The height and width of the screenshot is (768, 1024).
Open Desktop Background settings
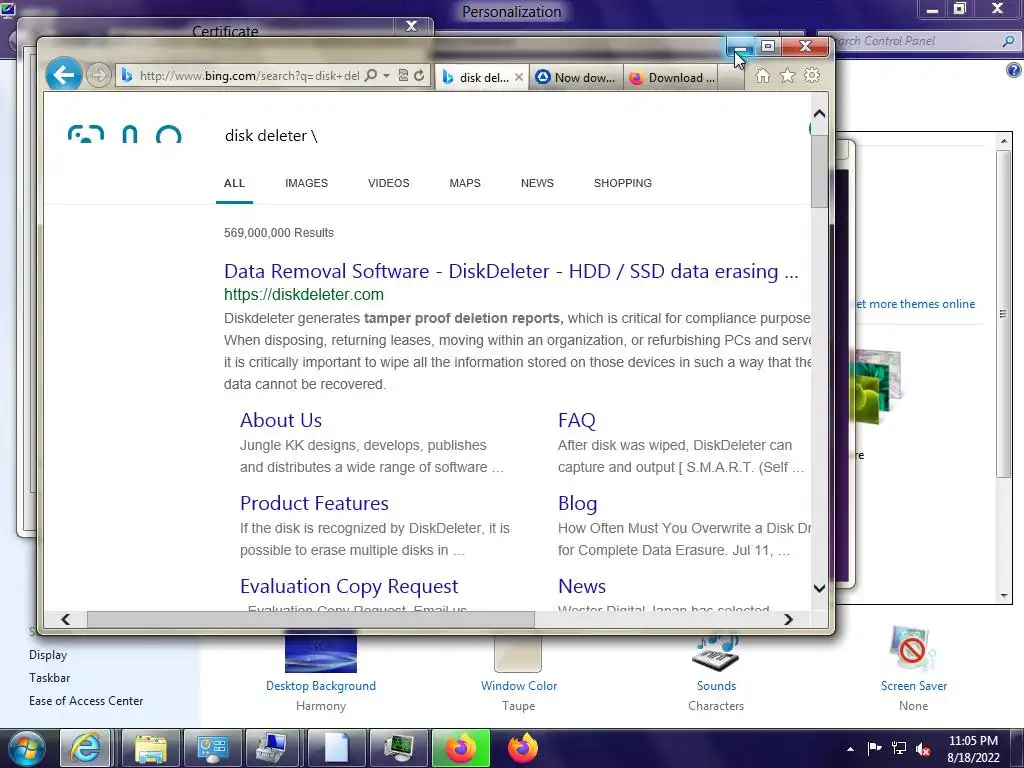point(321,686)
